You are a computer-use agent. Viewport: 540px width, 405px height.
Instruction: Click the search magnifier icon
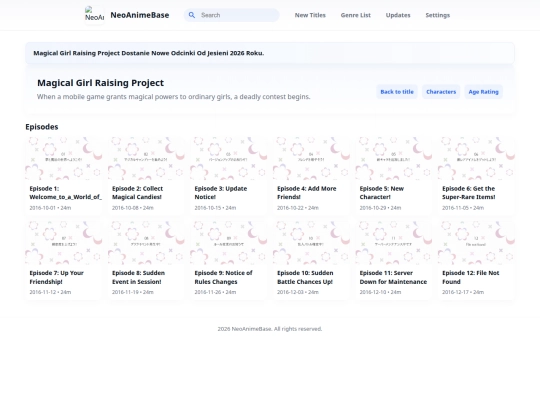(192, 15)
